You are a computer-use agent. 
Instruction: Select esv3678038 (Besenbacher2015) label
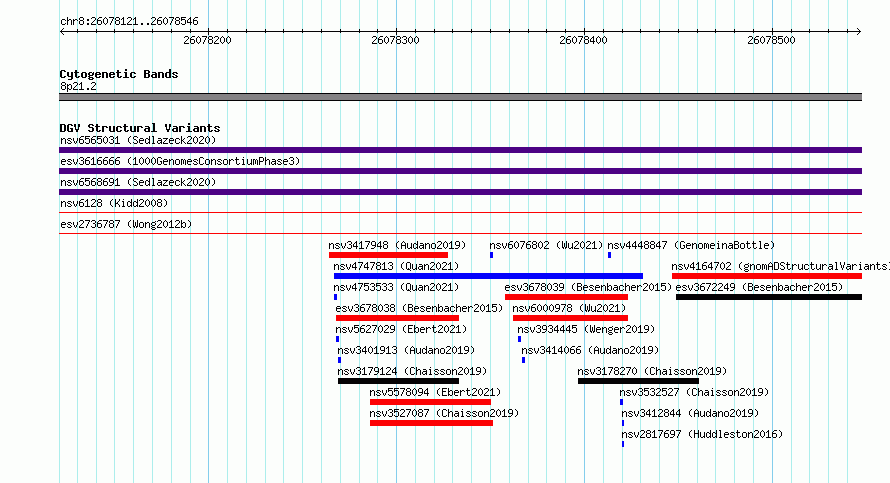(419, 308)
